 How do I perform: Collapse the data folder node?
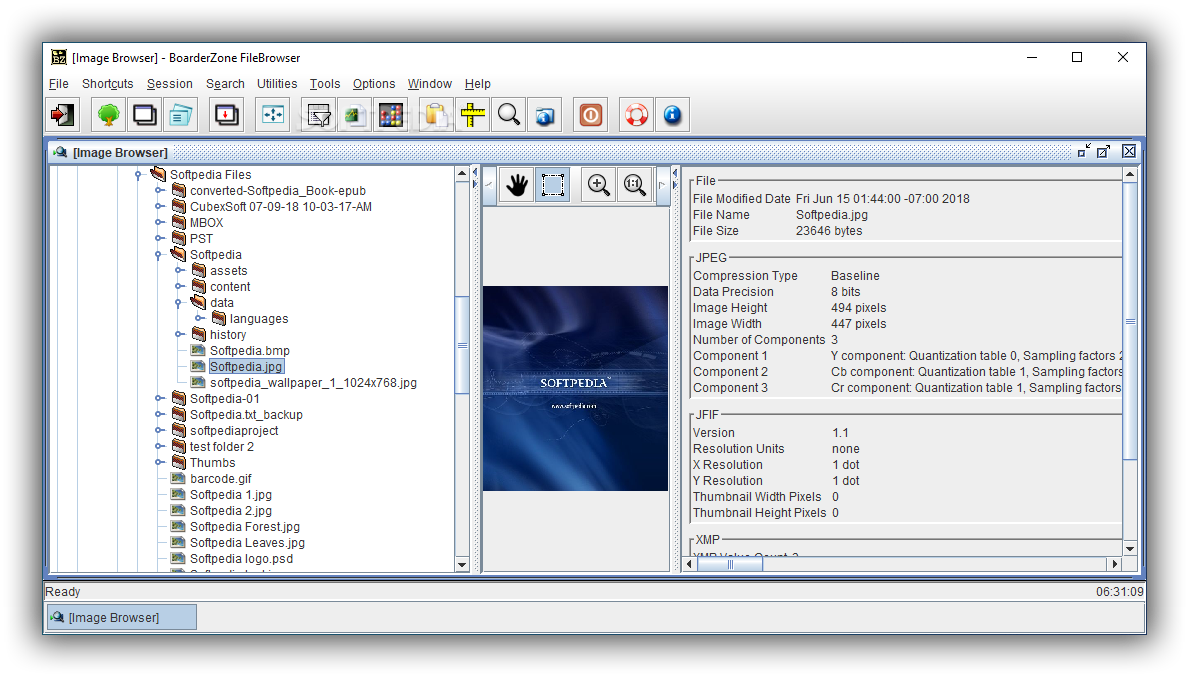pos(179,303)
